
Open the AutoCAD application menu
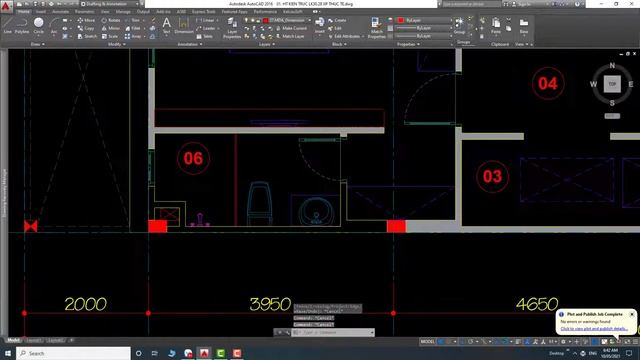(x=6, y=7)
